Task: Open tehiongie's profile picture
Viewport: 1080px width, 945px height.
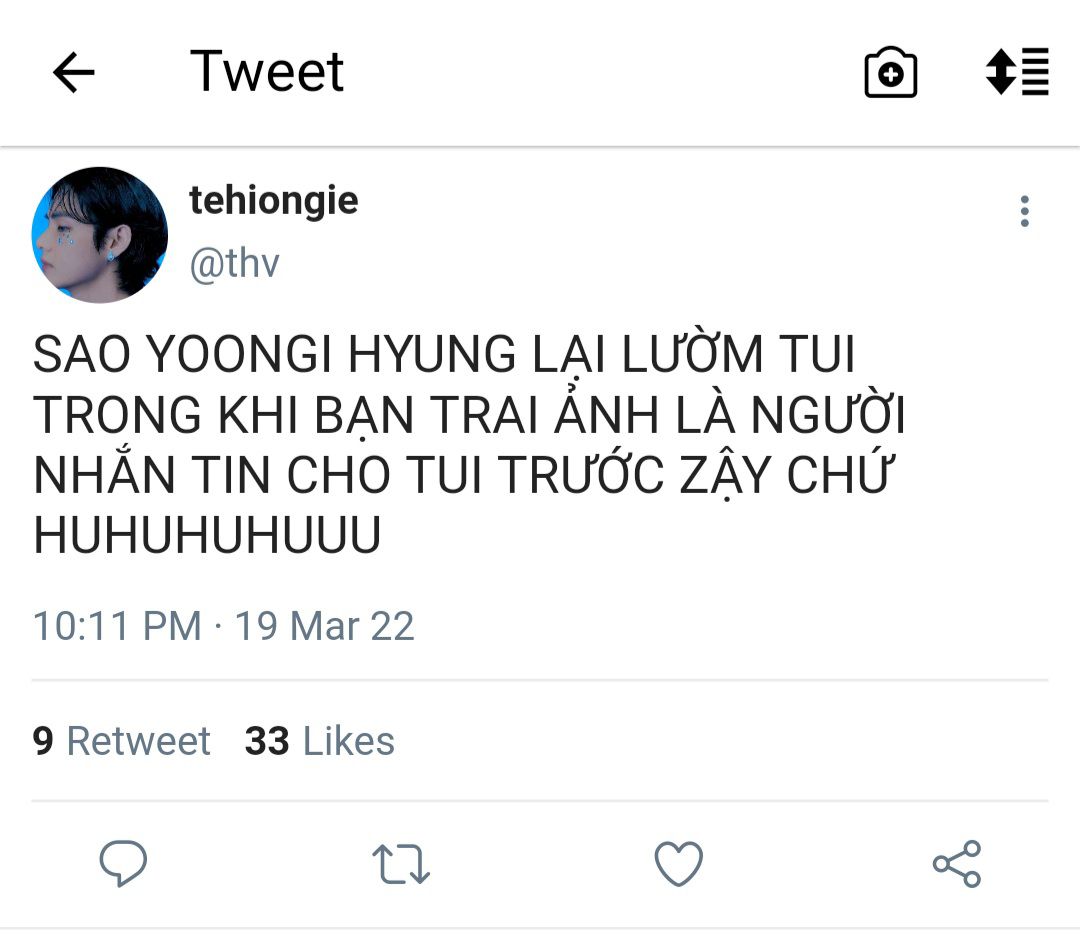Action: click(x=100, y=235)
